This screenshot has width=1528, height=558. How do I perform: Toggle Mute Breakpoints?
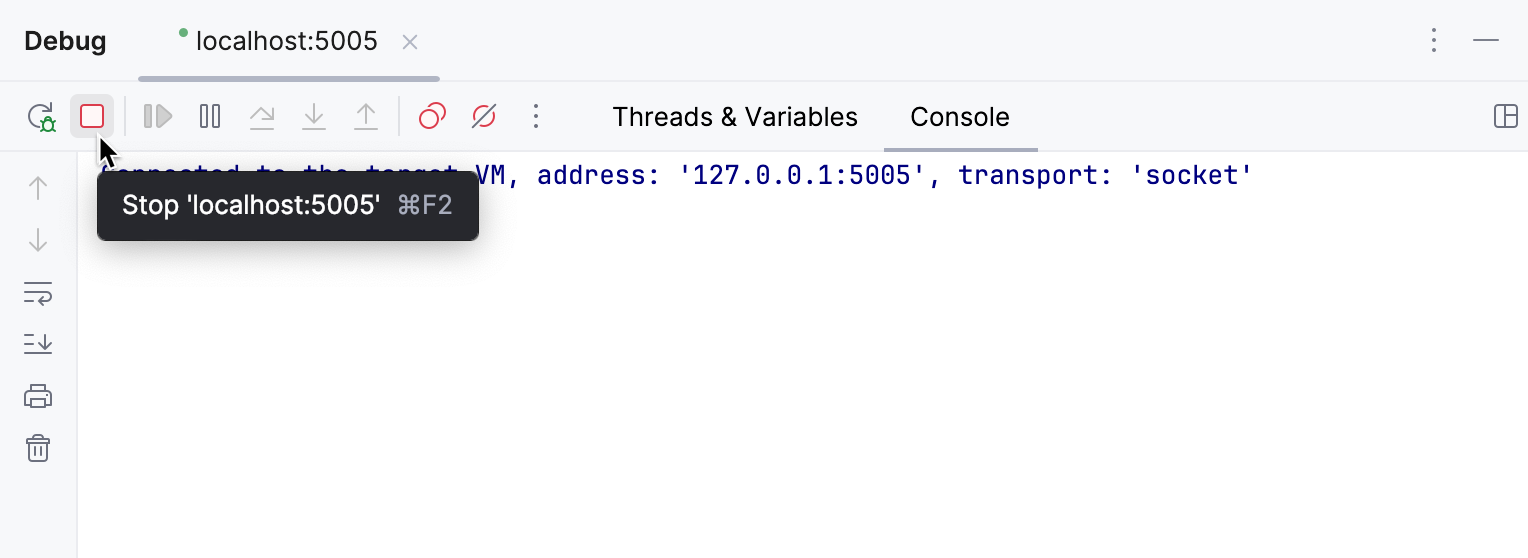coord(484,117)
